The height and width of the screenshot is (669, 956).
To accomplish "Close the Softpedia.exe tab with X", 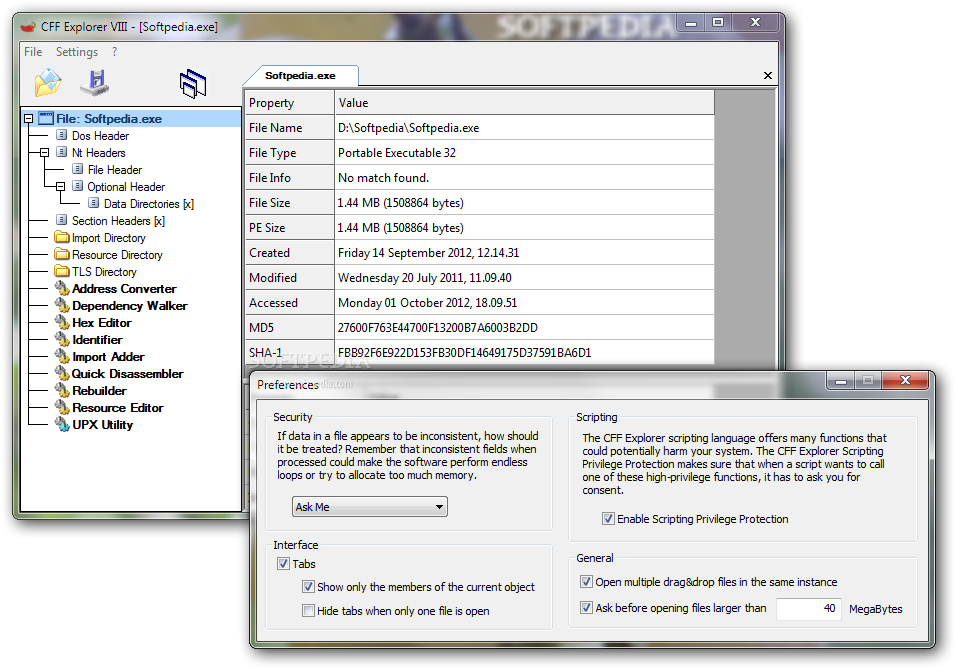I will pyautogui.click(x=768, y=75).
